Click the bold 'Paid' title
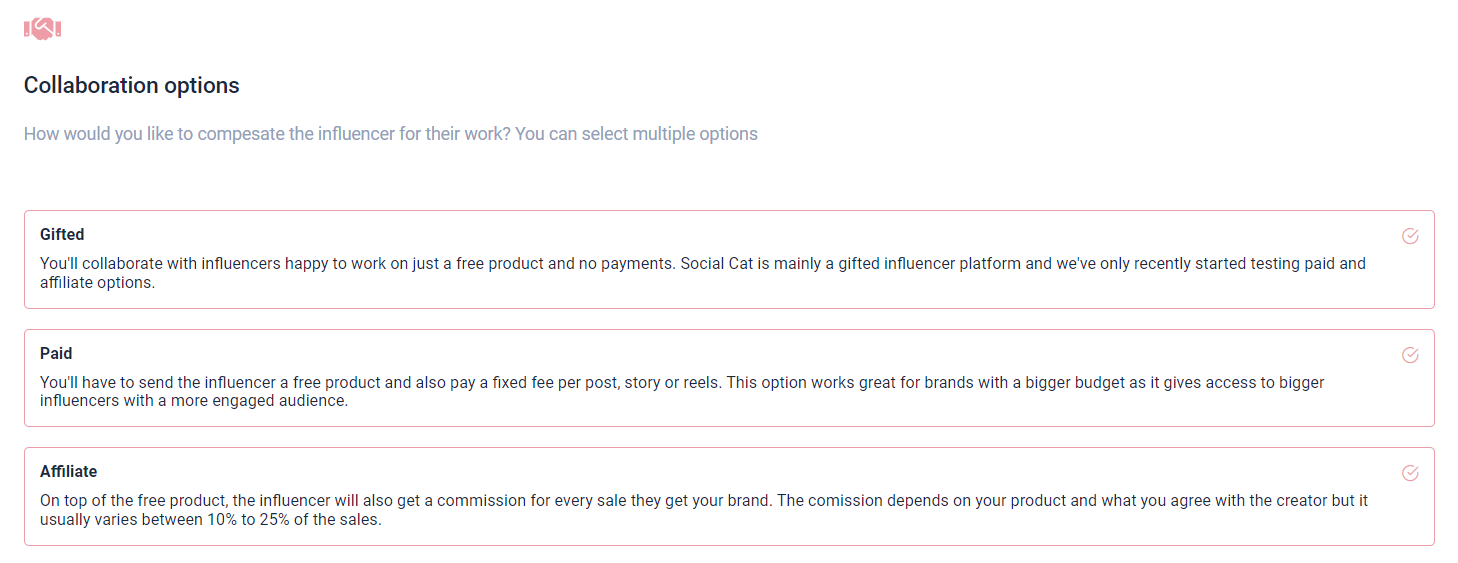 click(56, 353)
